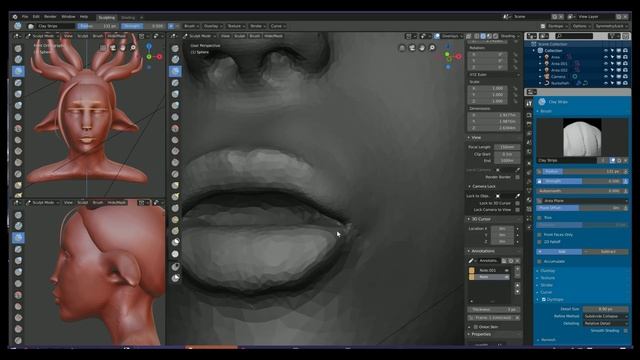Toggle the Dyntopo checkbox in brush panel
This screenshot has height=360, width=640.
click(x=544, y=300)
